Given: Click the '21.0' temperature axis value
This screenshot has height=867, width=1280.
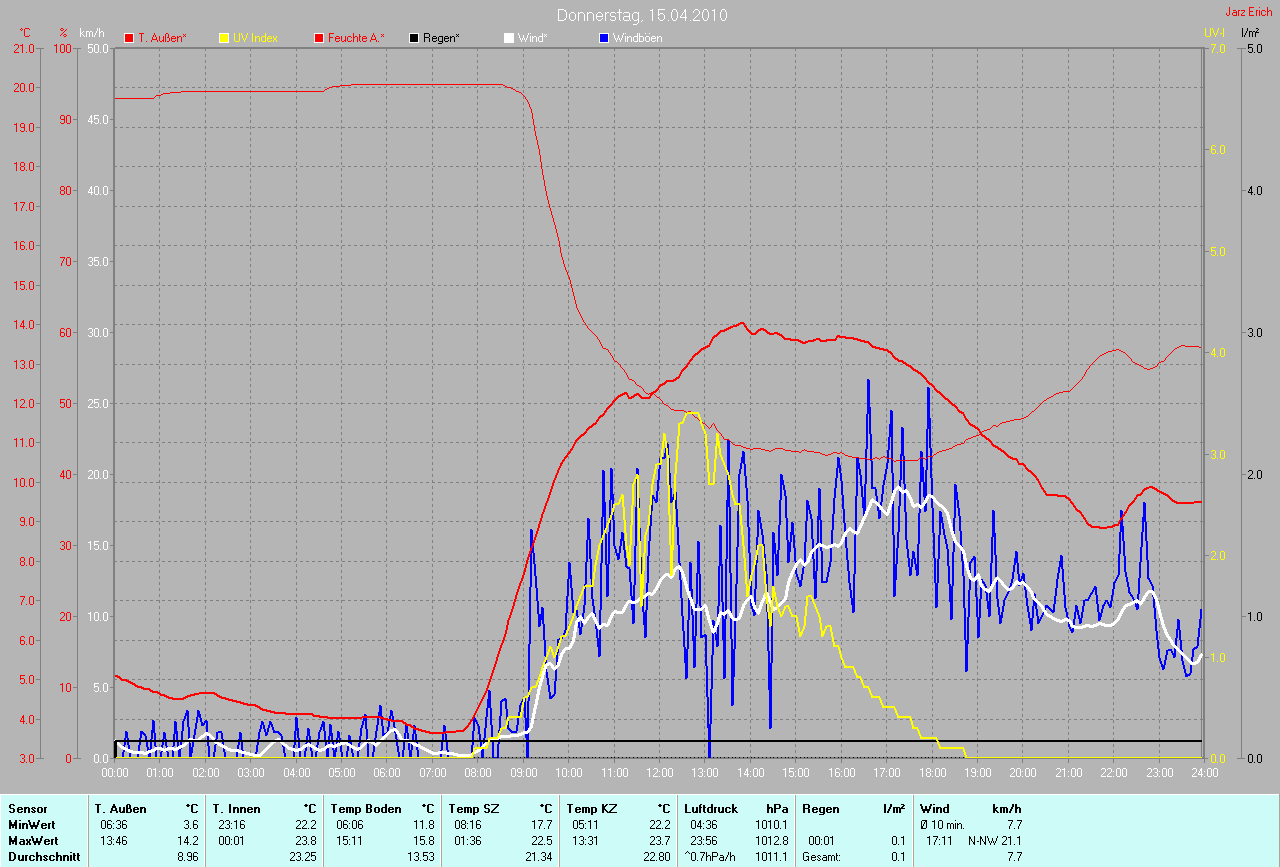Looking at the screenshot, I should tap(23, 48).
